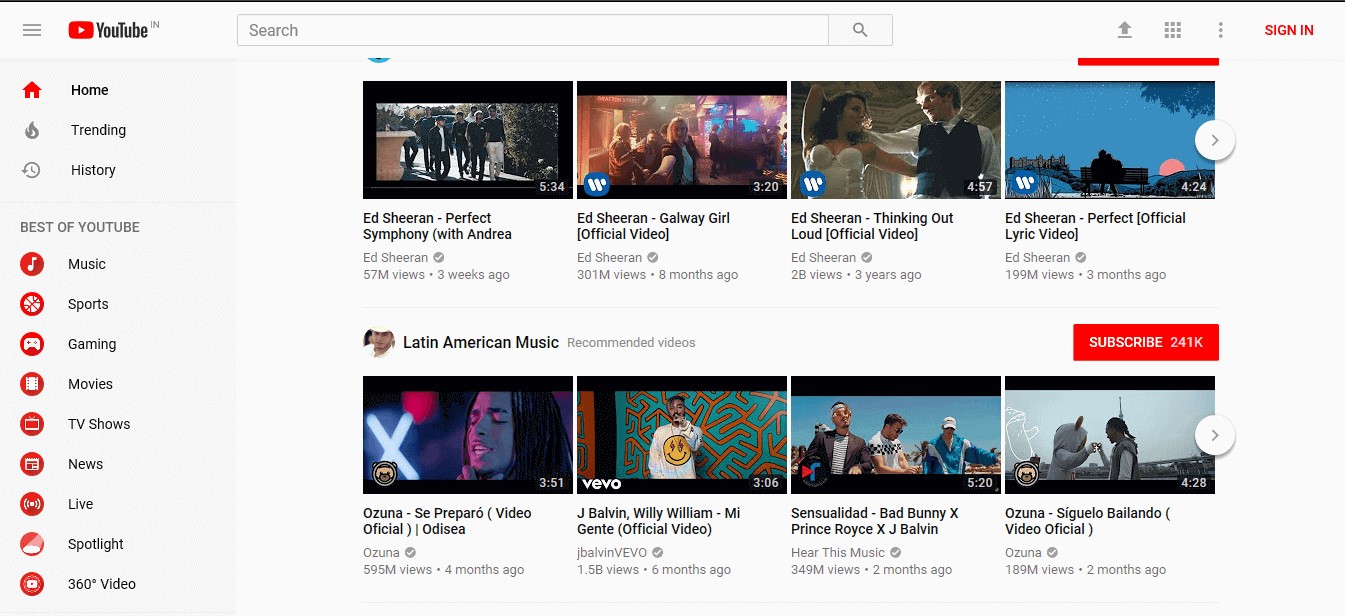1345x616 pixels.
Task: Open 'Ed Sheeran - Perfect [Official Lyric Video]' title
Action: click(x=1095, y=226)
